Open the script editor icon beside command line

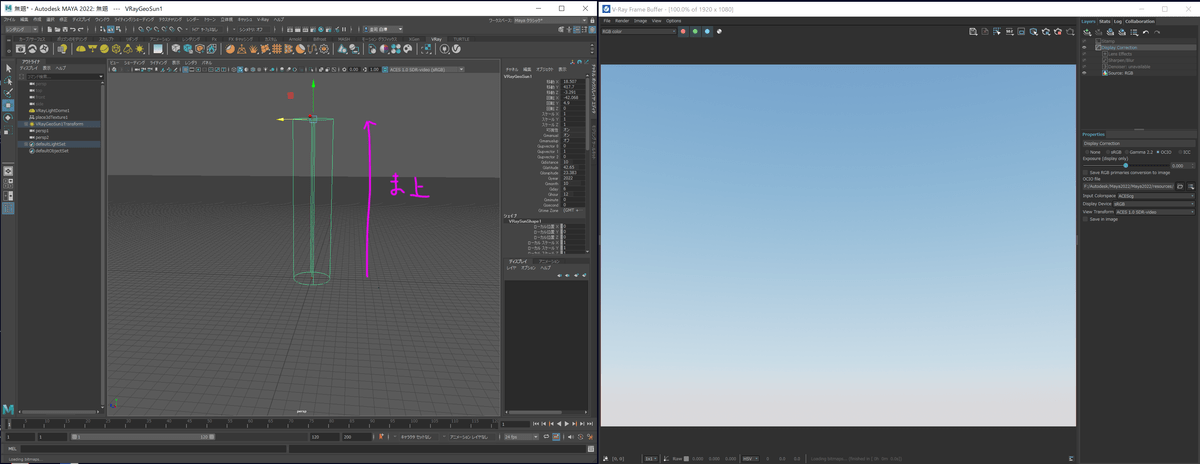point(591,449)
